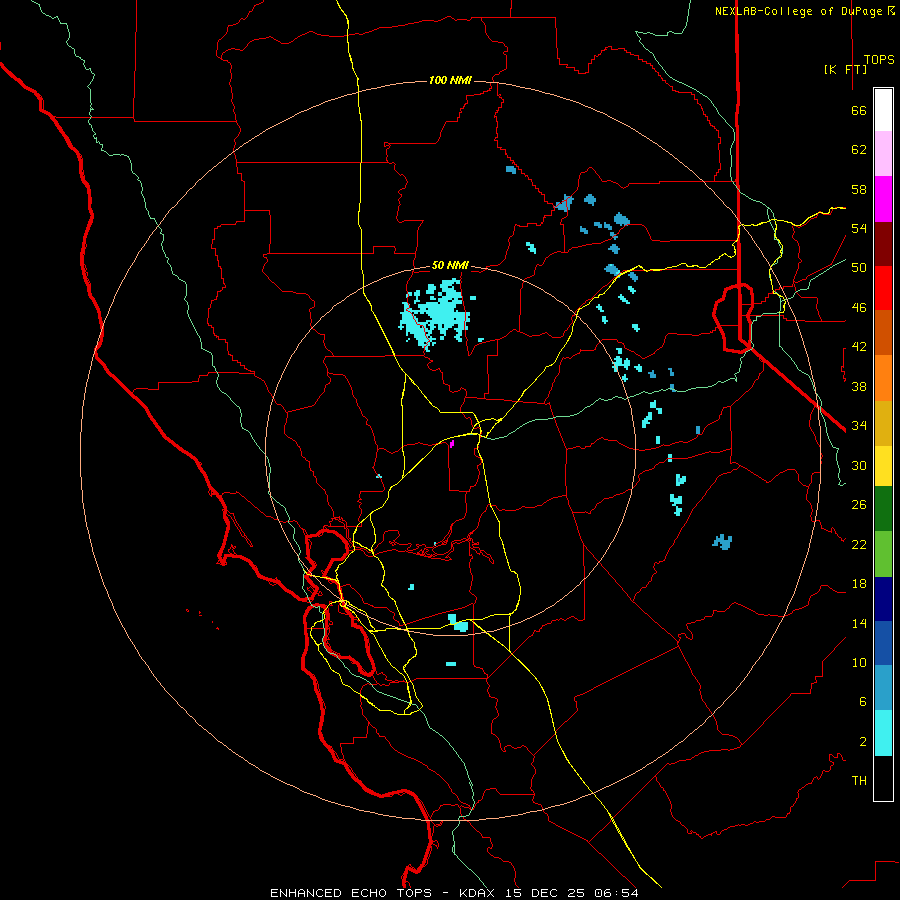Click the cyan 10 legend swatch
Screen dimensions: 900x900
(883, 733)
